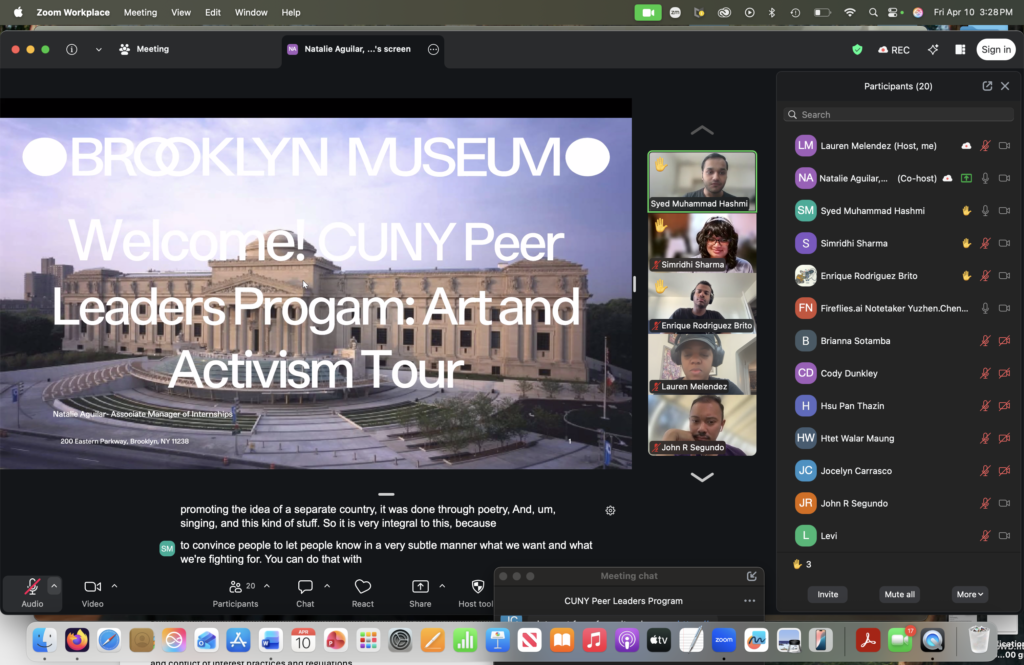Toggle Brianna Sotamba's video icon
The image size is (1024, 665).
click(1004, 340)
